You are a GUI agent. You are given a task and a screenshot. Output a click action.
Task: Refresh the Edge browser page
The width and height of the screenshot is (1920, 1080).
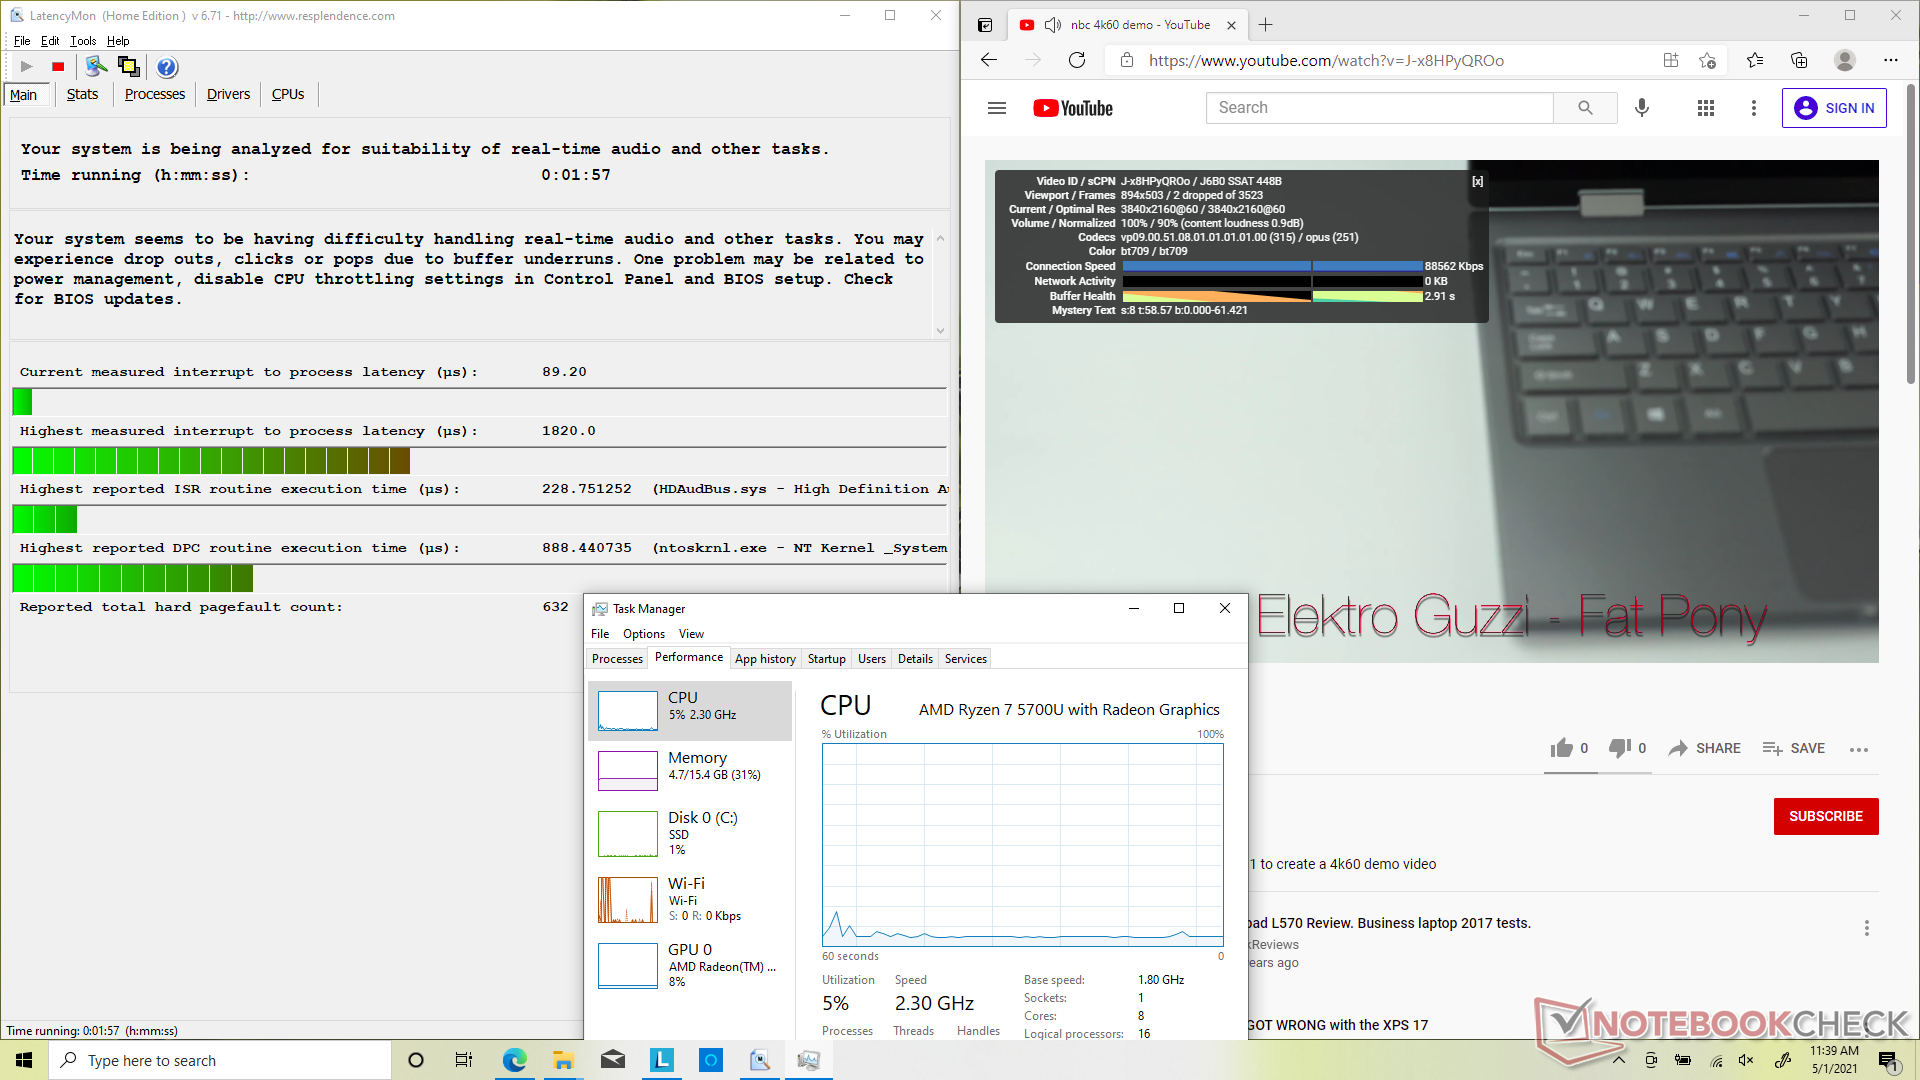click(1077, 60)
